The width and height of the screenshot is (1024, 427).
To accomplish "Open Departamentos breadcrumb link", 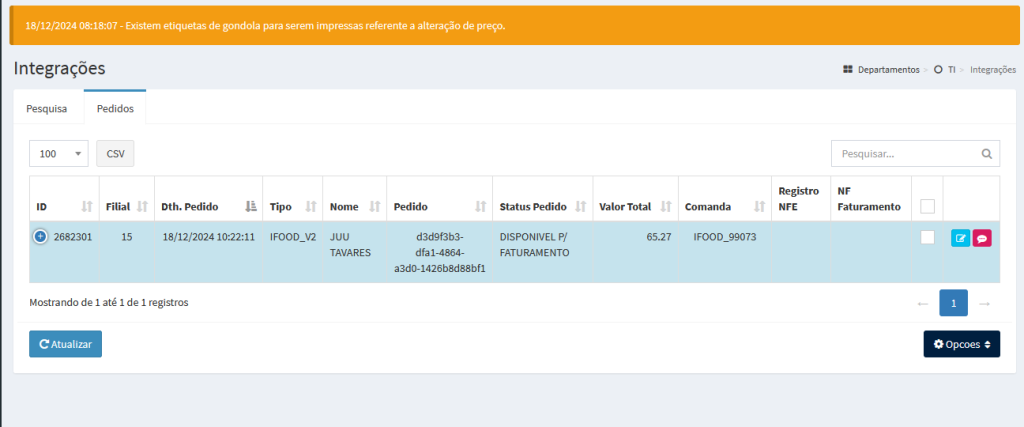I will click(882, 69).
